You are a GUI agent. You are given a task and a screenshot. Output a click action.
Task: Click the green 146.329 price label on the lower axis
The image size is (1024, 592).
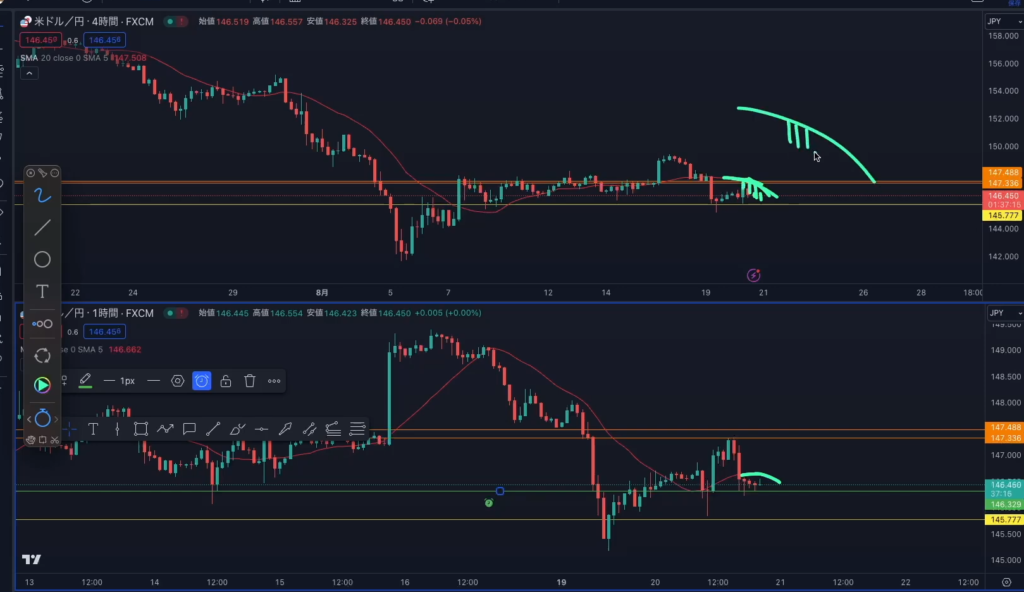pos(1004,504)
